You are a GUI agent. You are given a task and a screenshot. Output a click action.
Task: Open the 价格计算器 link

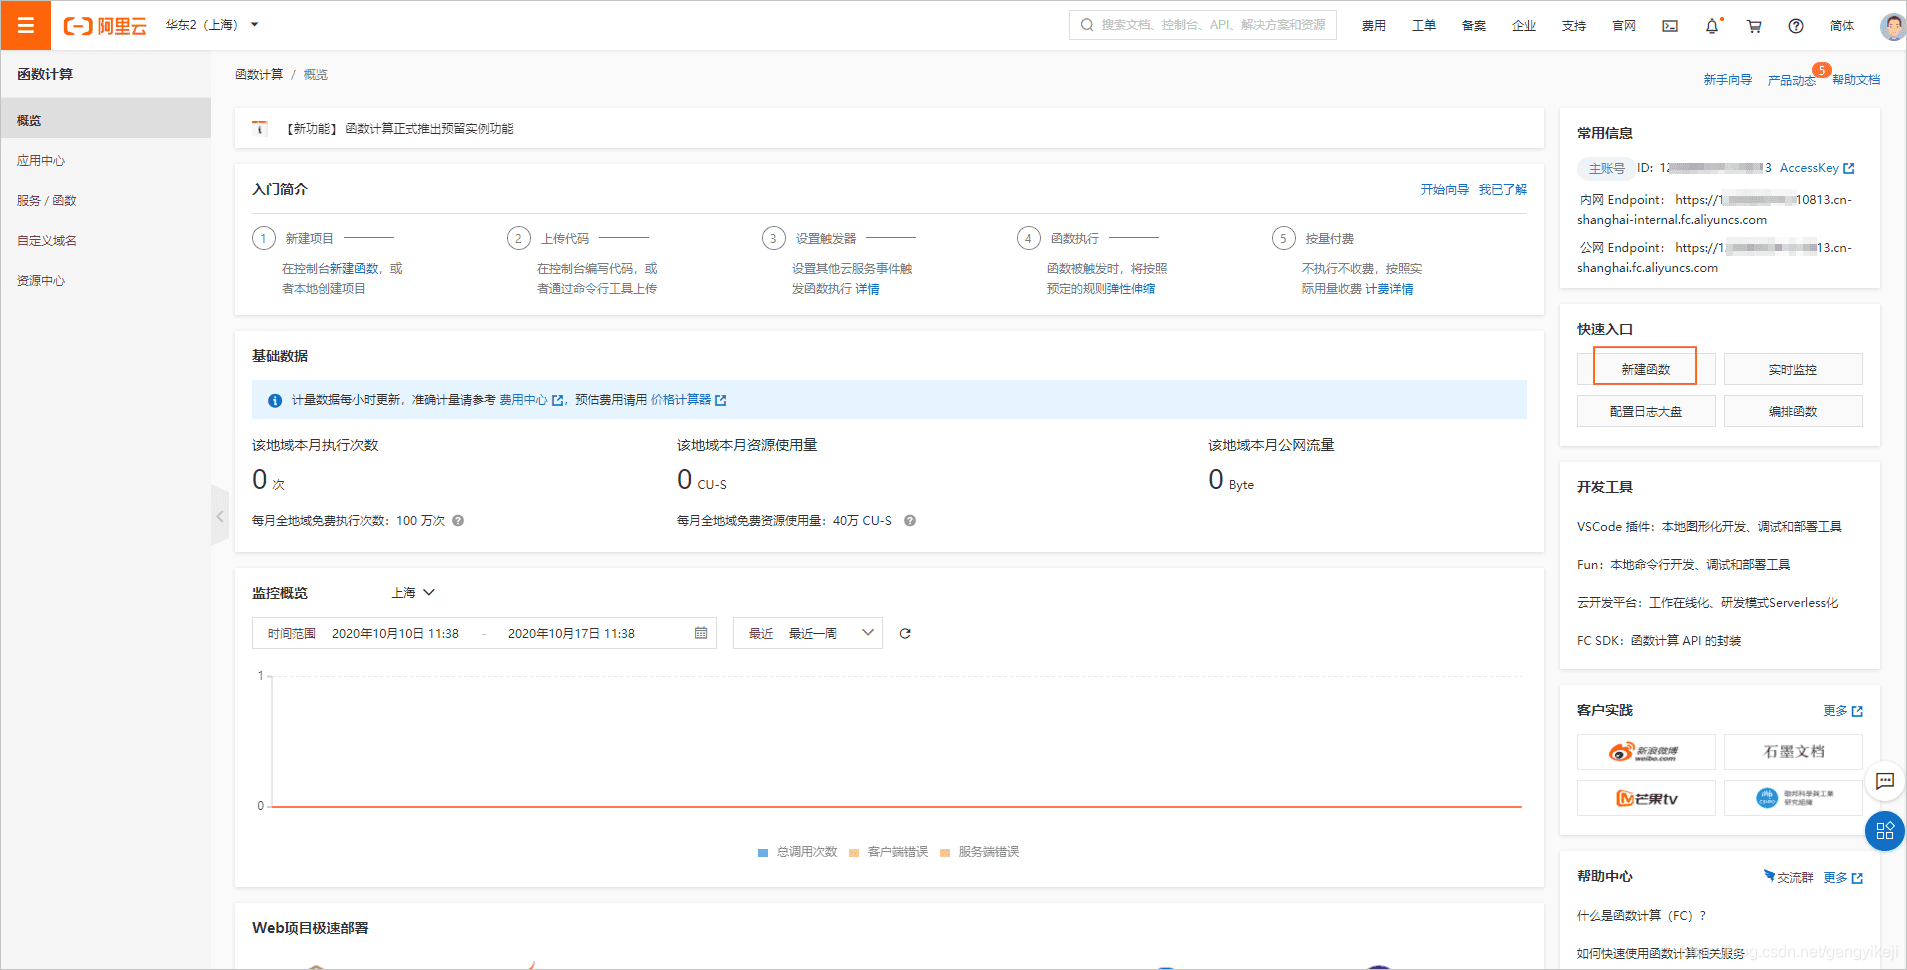689,400
